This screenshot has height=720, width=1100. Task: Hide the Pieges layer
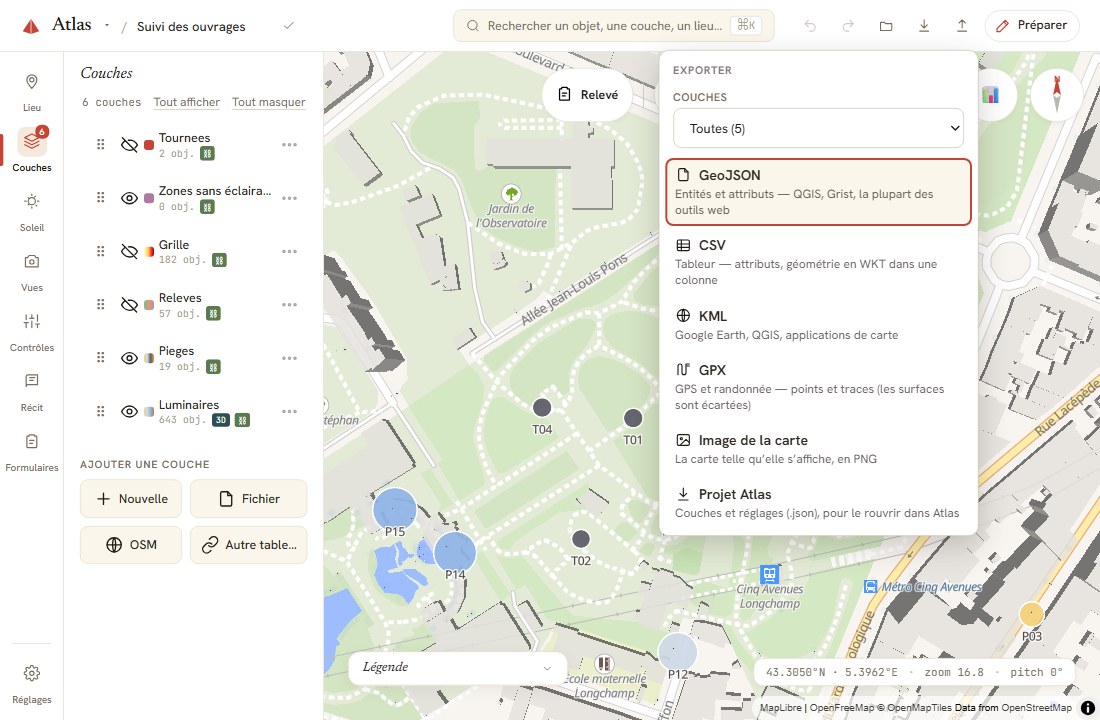click(129, 358)
